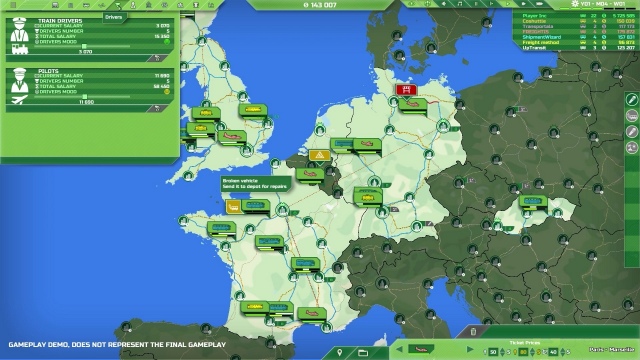Click the four-arrow move icon in the top bar

pos(428,4)
